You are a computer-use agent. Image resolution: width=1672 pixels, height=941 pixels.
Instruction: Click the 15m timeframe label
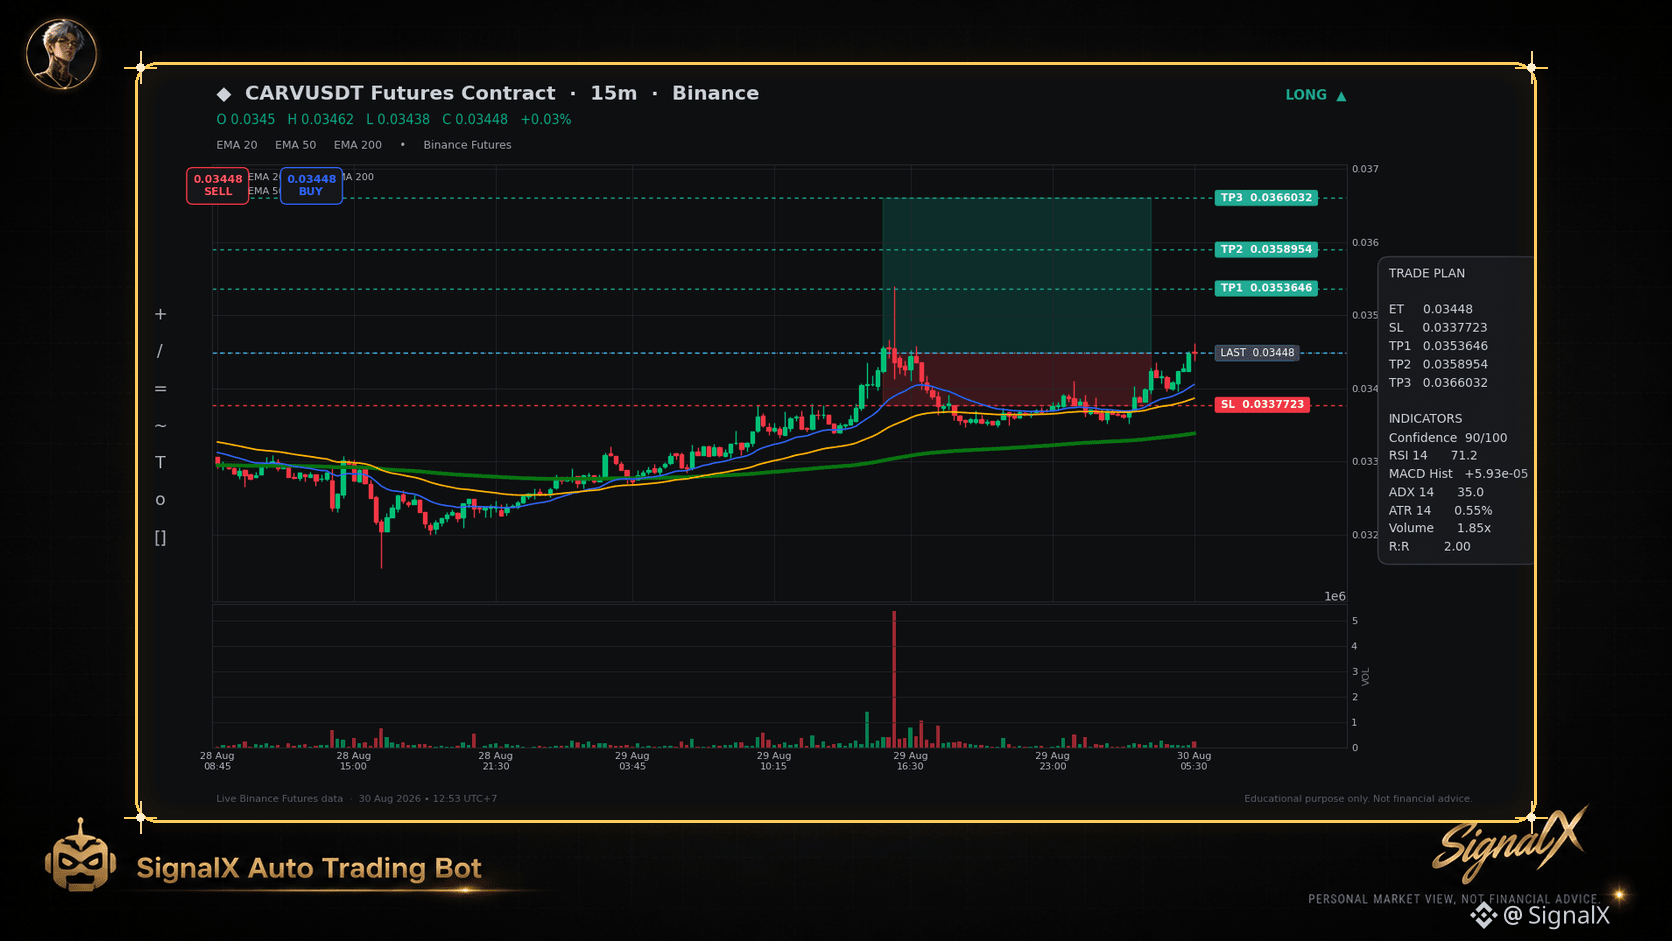coord(614,93)
